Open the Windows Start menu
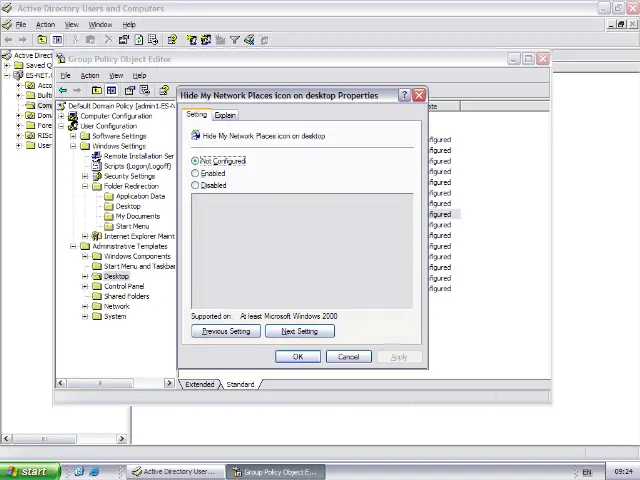Screen dimensions: 640x480 30,471
